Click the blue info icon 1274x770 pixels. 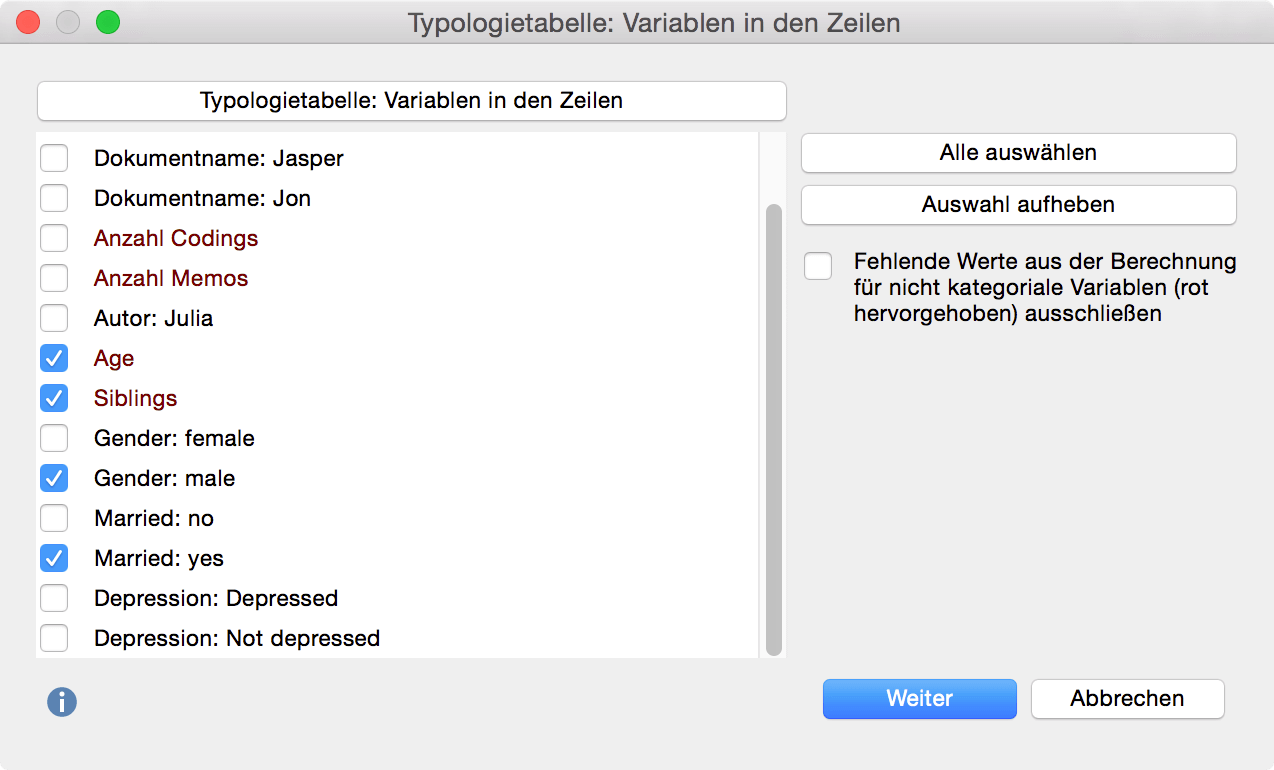click(62, 702)
